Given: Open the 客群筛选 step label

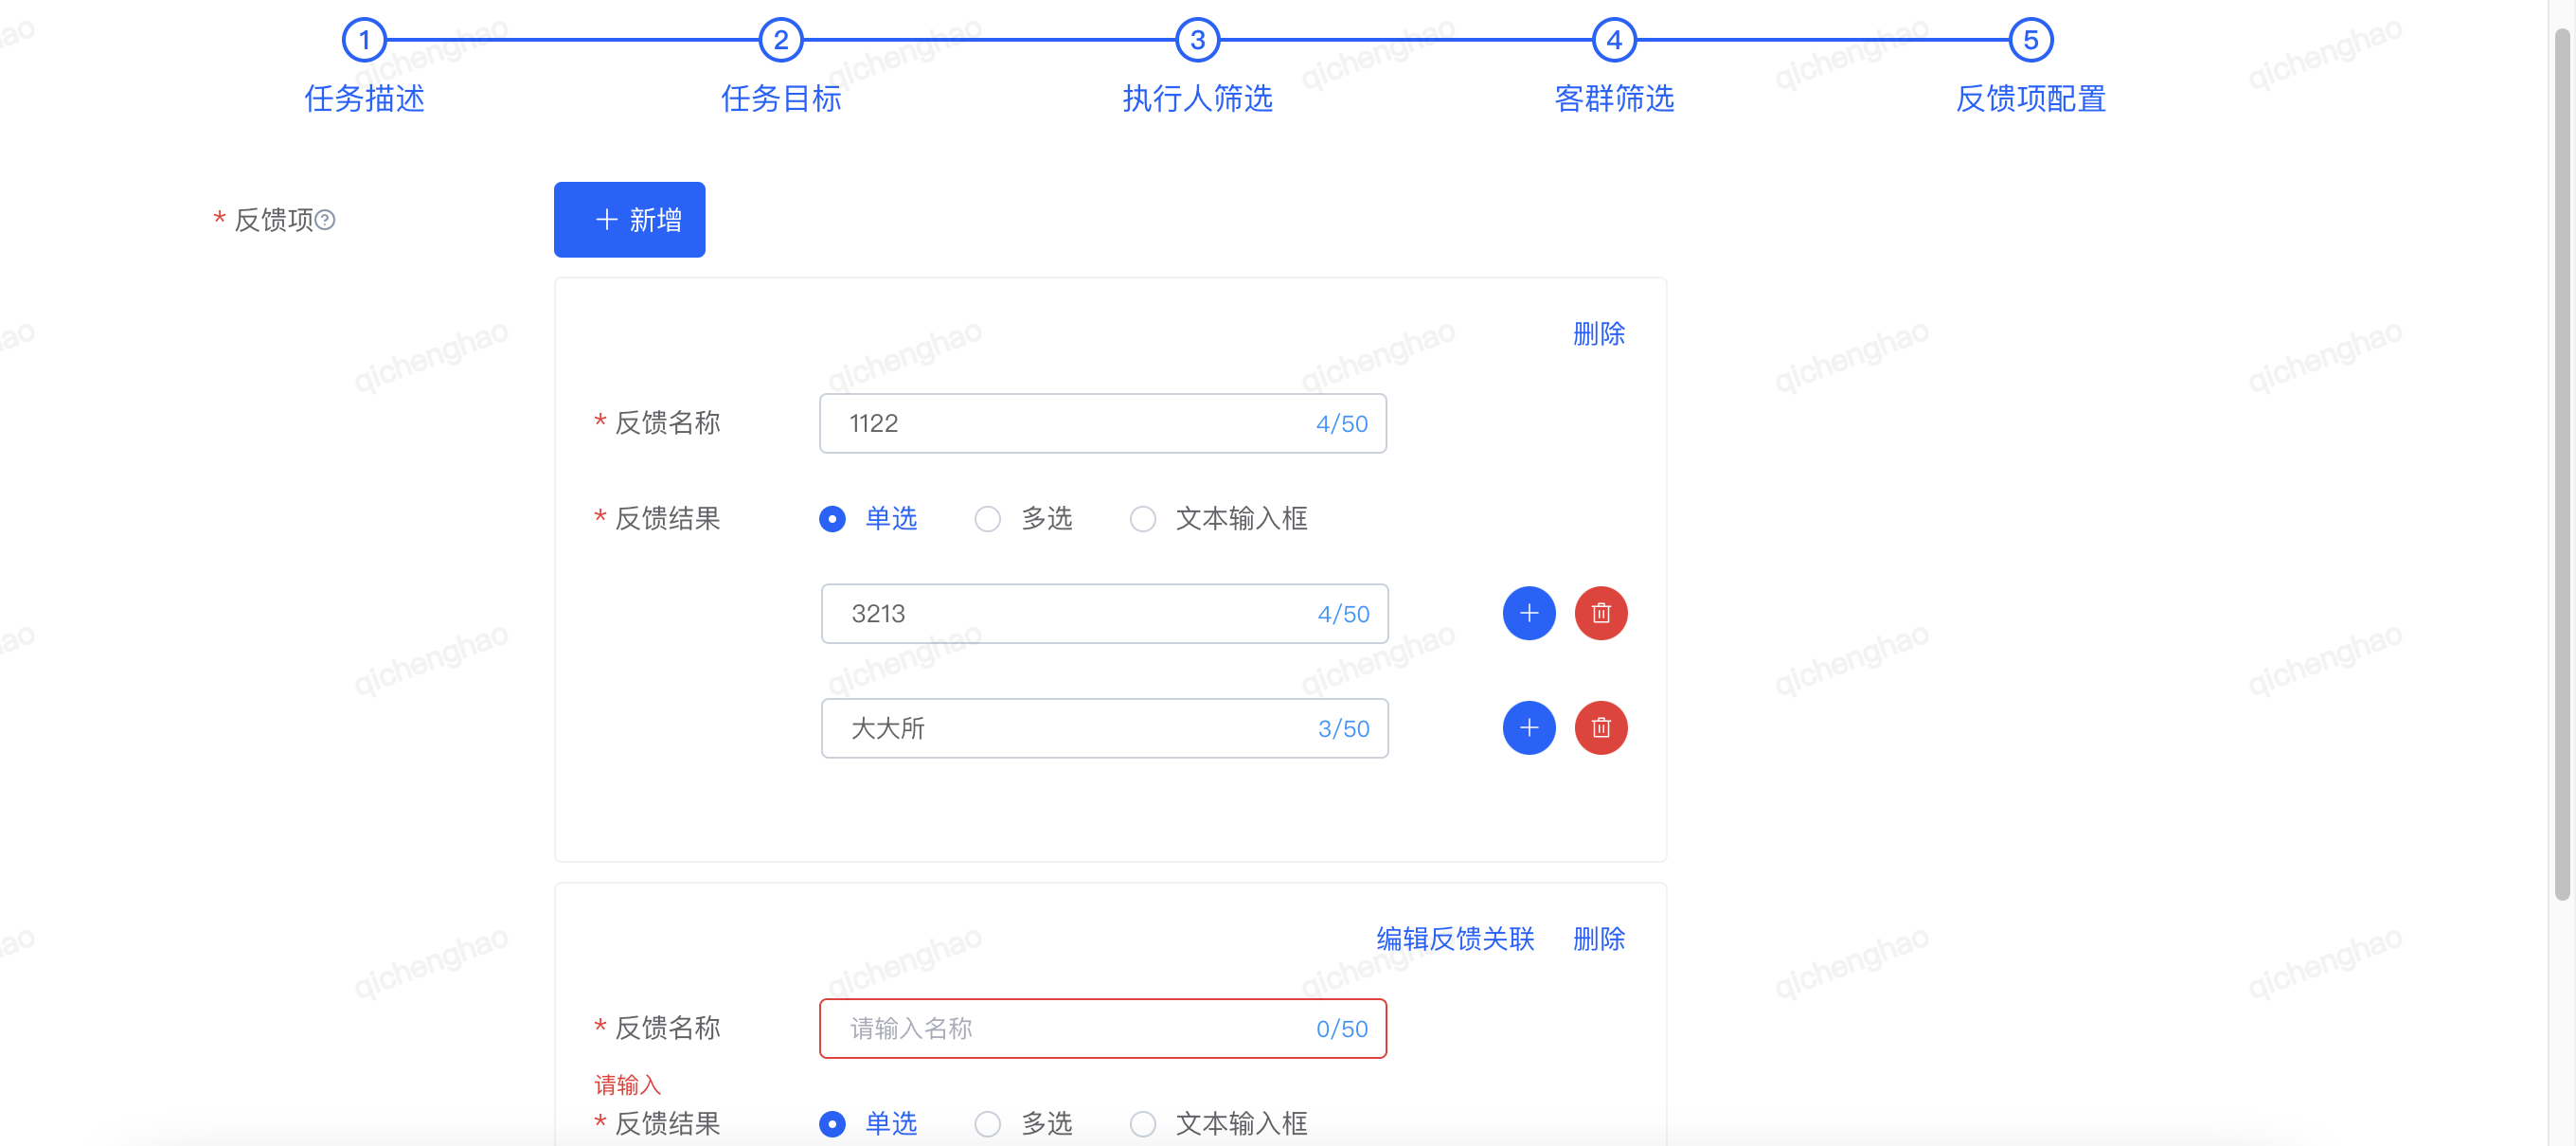Looking at the screenshot, I should pos(1614,98).
